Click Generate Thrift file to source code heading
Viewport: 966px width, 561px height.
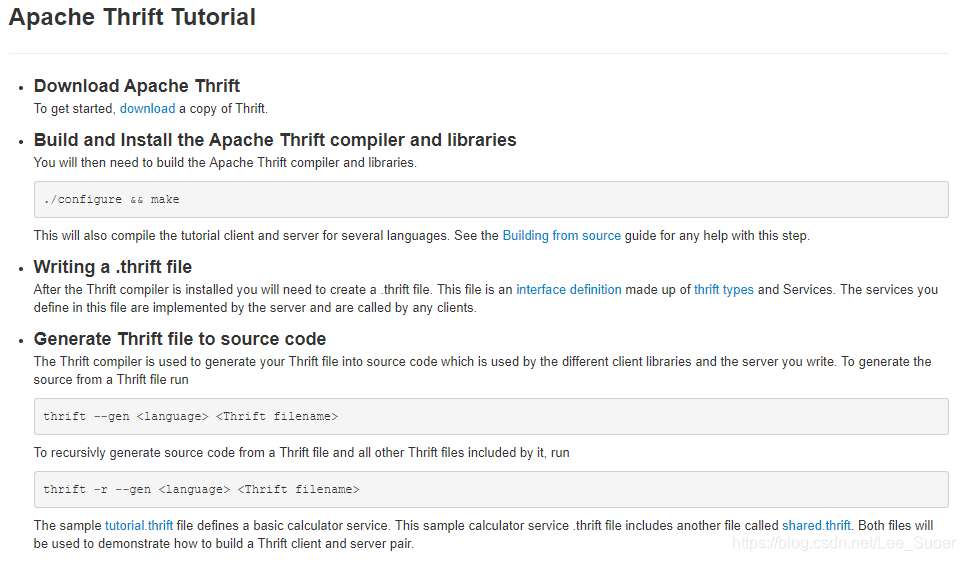(x=180, y=339)
